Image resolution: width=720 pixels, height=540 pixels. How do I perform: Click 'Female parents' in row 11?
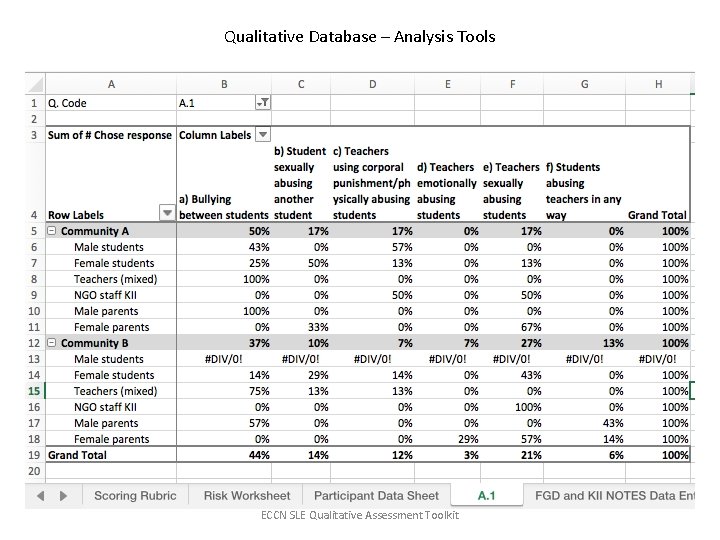click(112, 327)
